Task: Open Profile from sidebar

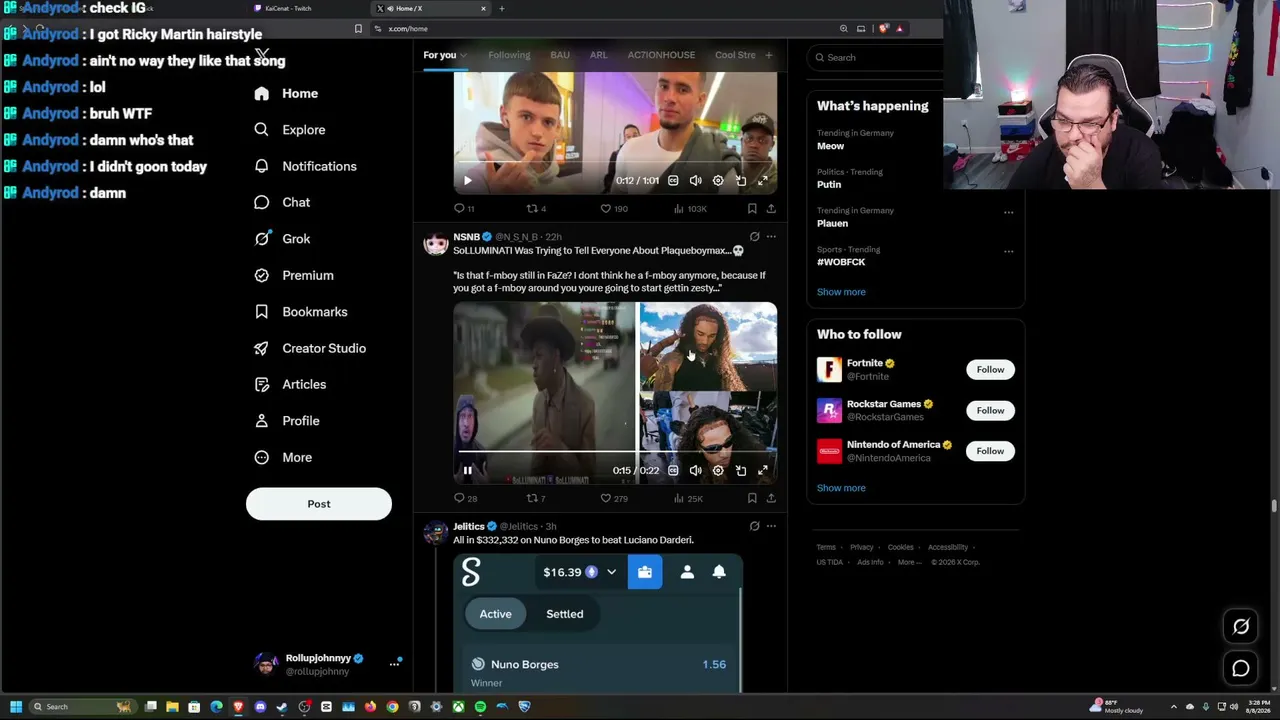Action: point(287,421)
